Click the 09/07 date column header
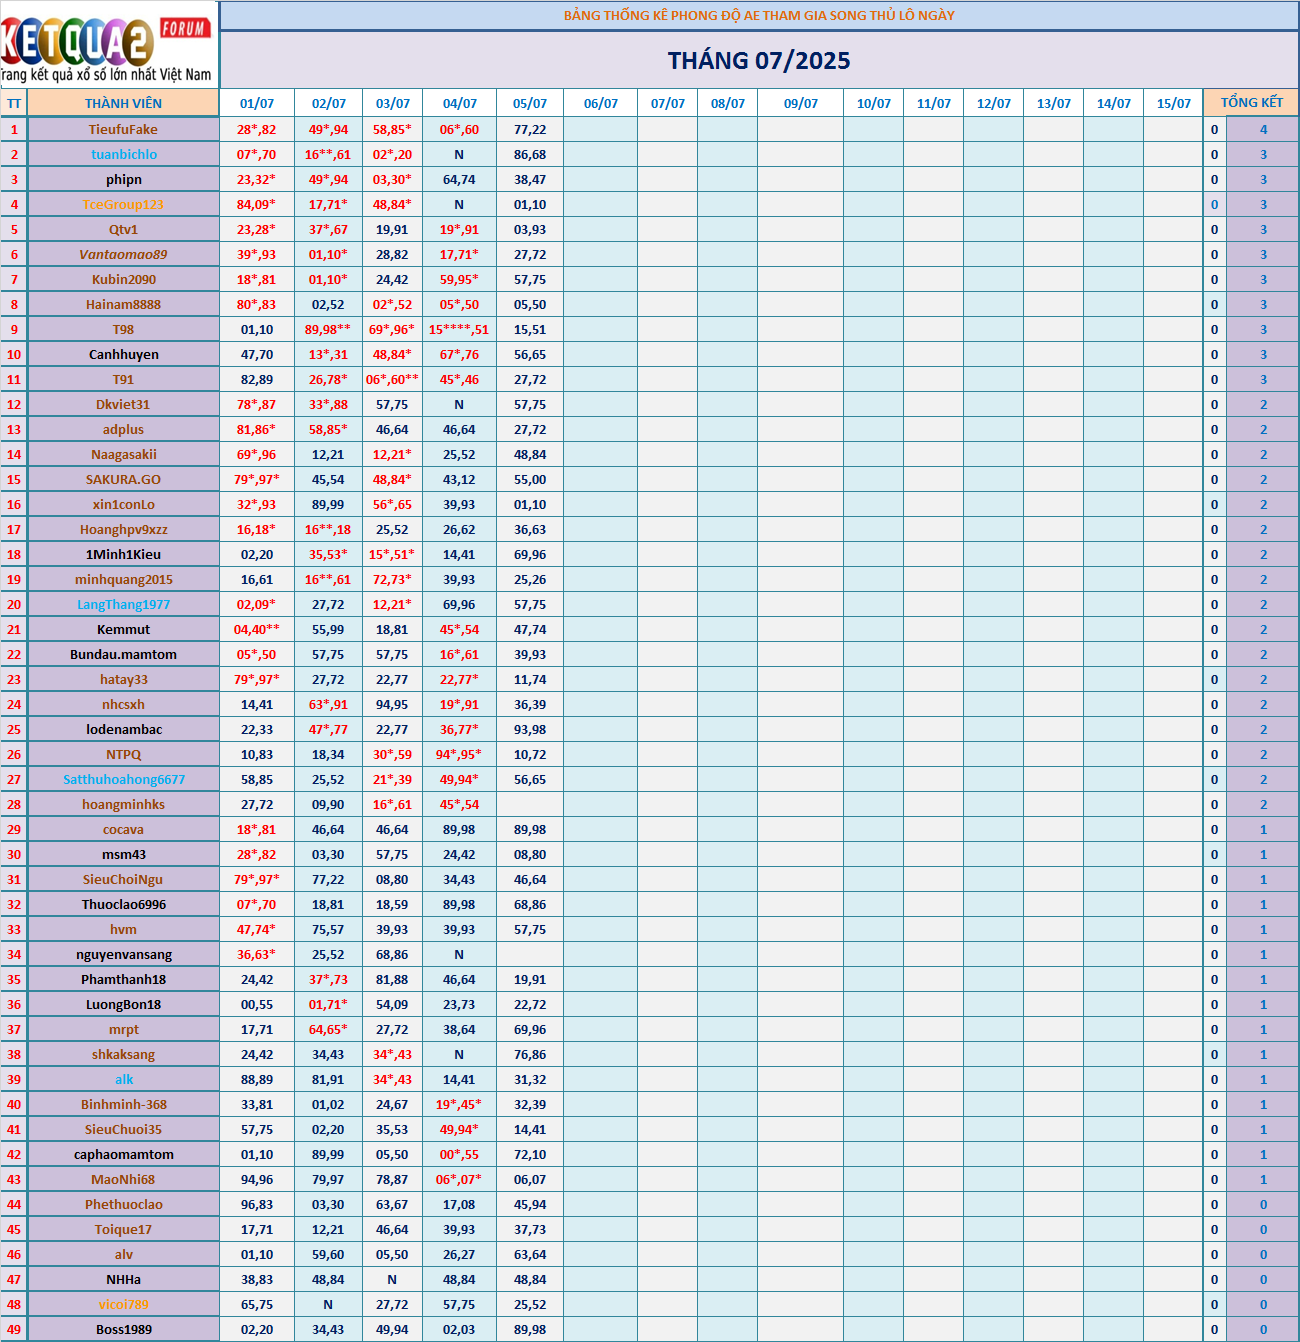The height and width of the screenshot is (1342, 1300). point(800,103)
